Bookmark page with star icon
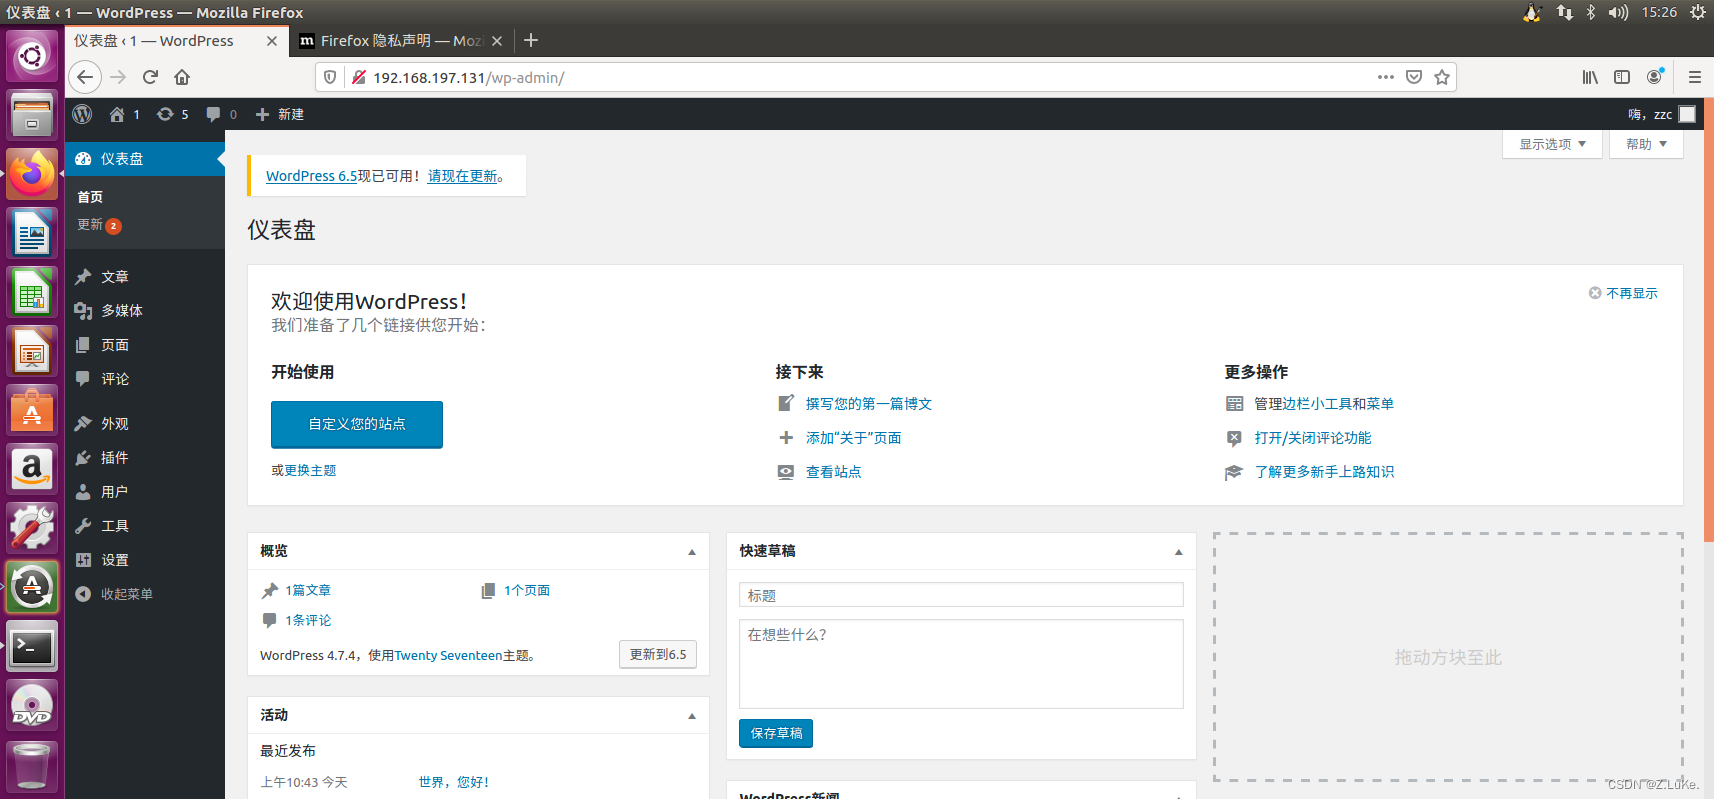This screenshot has width=1714, height=799. point(1442,77)
